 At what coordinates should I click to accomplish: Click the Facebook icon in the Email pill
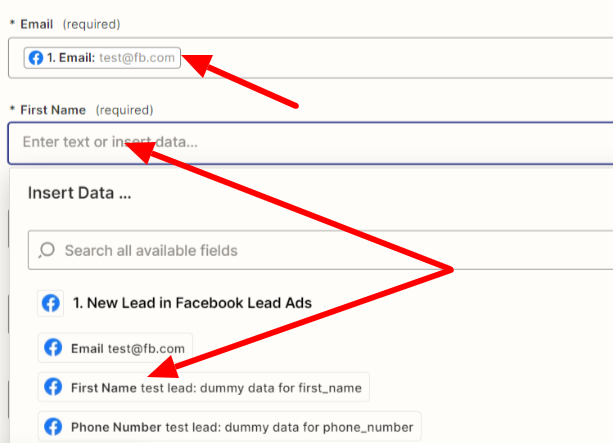click(36, 58)
